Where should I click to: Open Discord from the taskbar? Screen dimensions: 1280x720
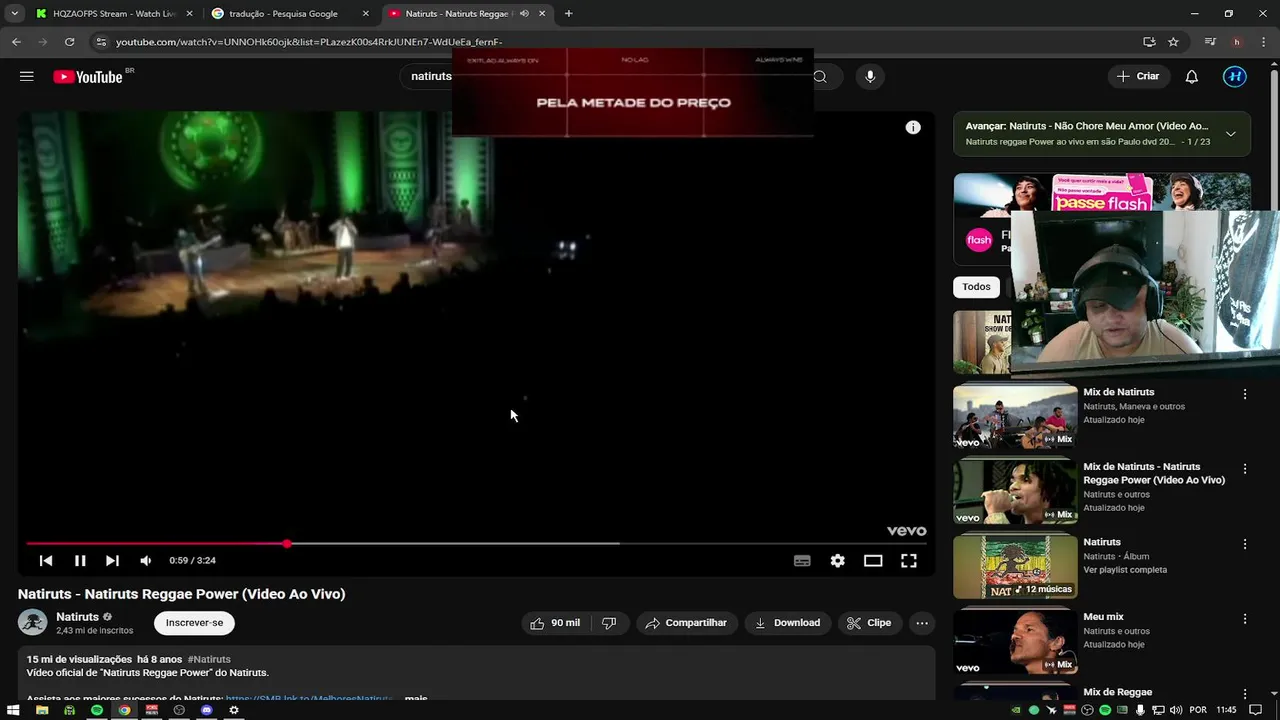(x=207, y=710)
